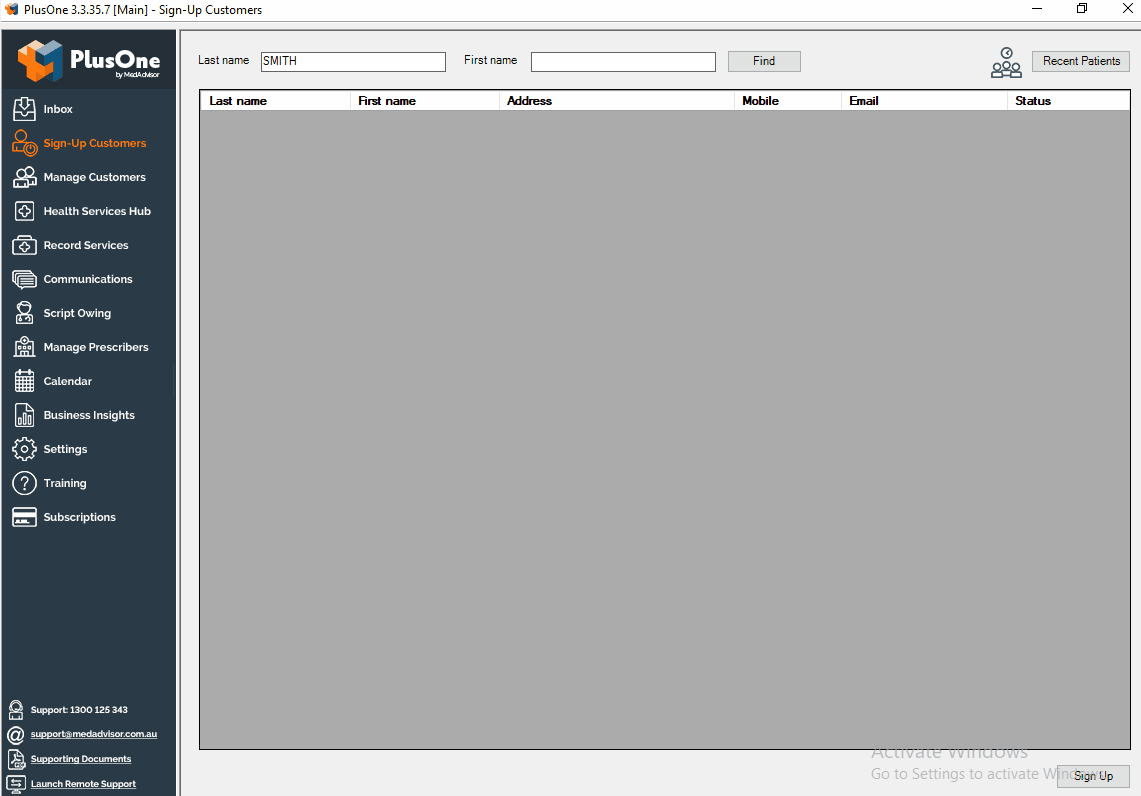
Task: Click the recent patients group icon
Action: pos(1006,63)
